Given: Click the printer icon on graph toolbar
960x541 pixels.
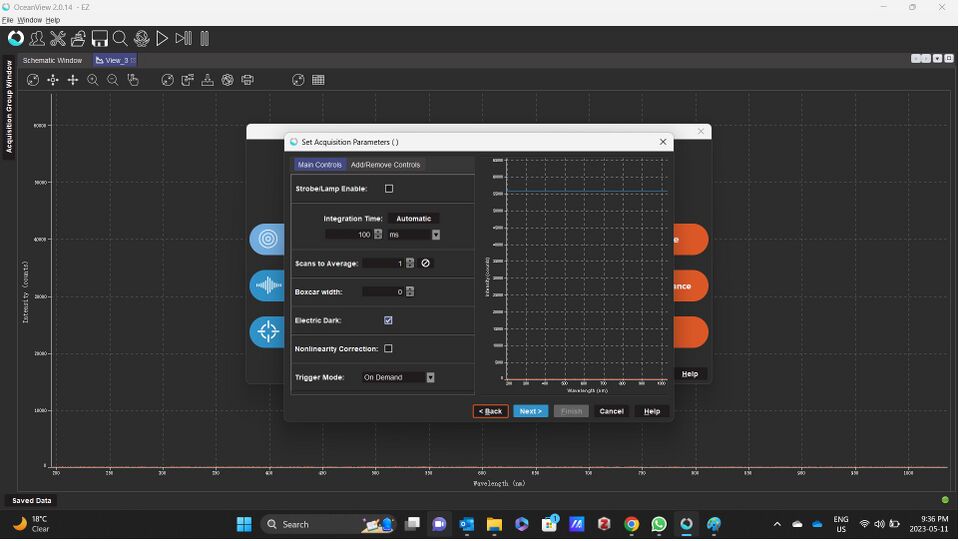Looking at the screenshot, I should click(x=247, y=80).
